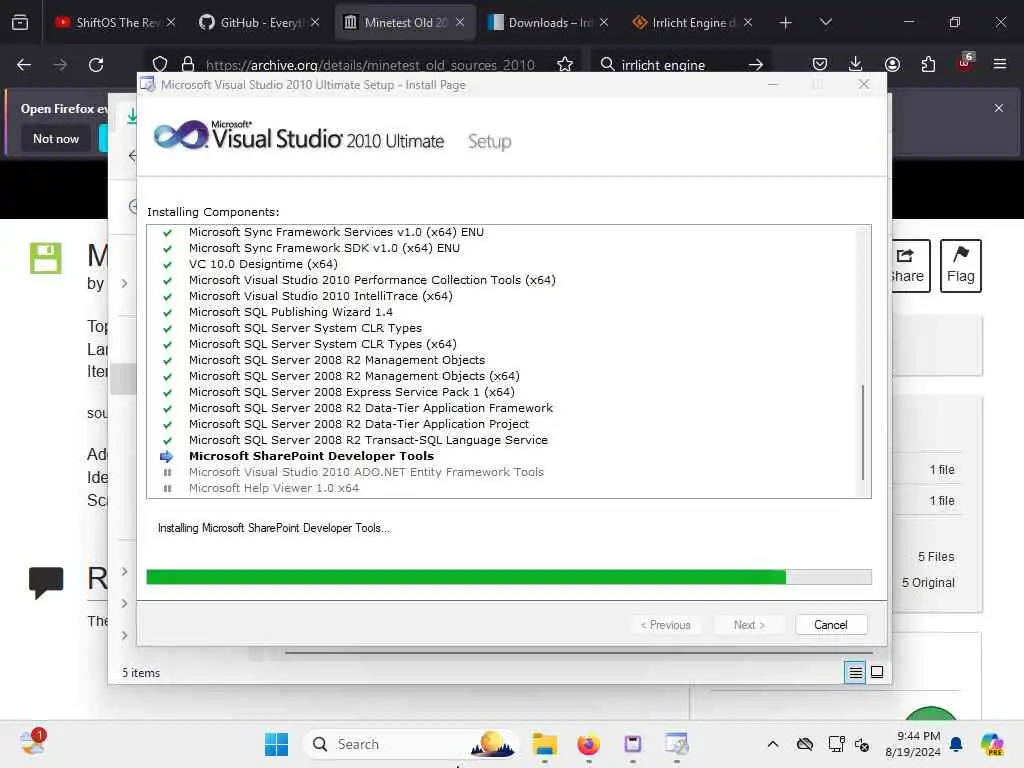Click the network display tray icon

point(836,744)
